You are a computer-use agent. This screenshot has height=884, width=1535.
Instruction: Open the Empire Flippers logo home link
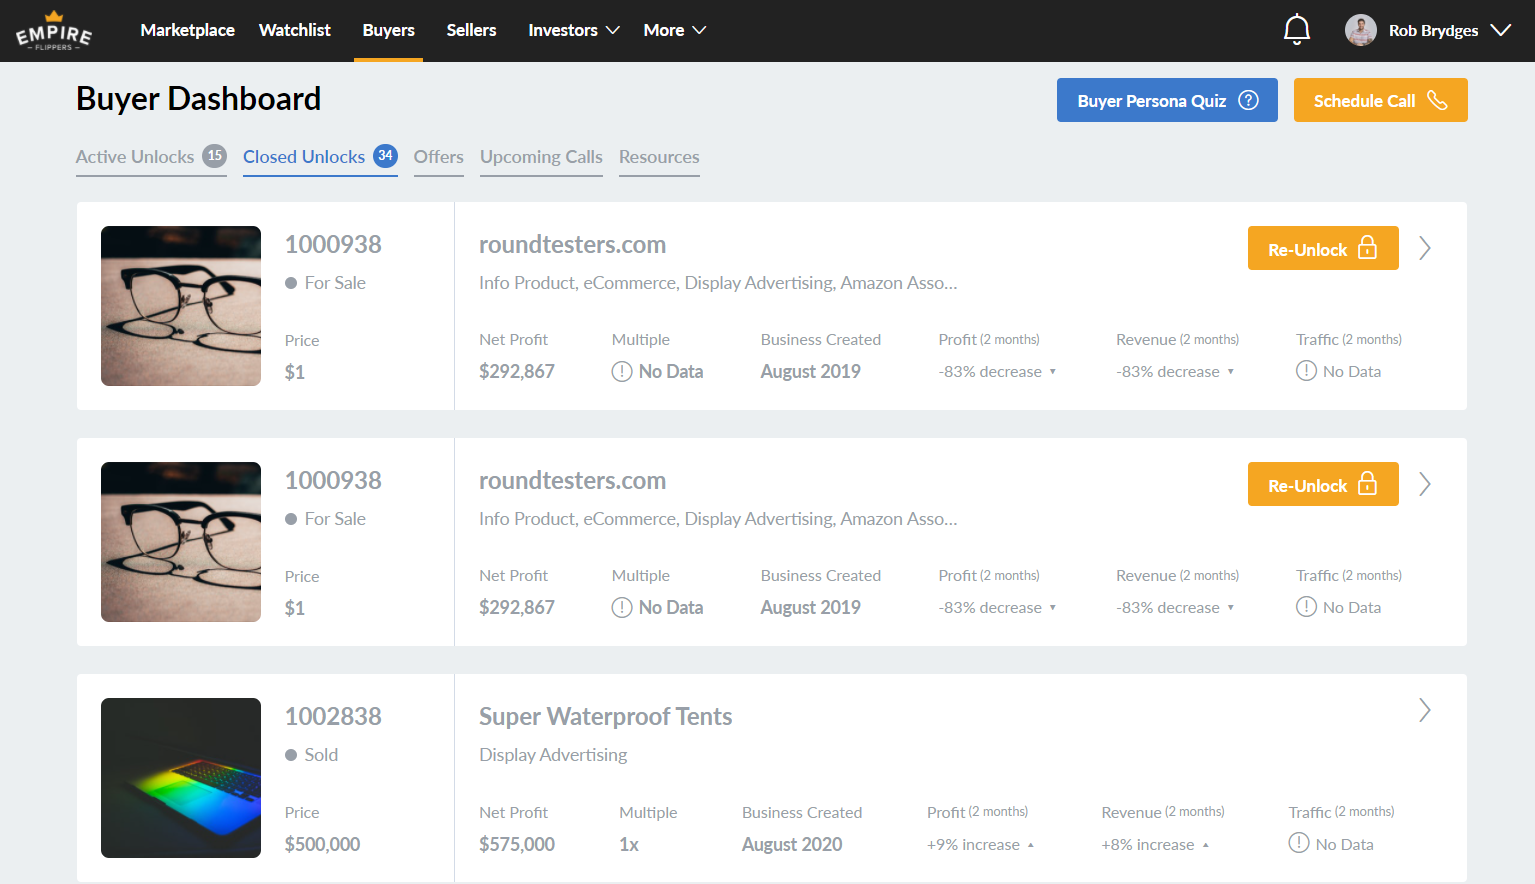point(54,31)
